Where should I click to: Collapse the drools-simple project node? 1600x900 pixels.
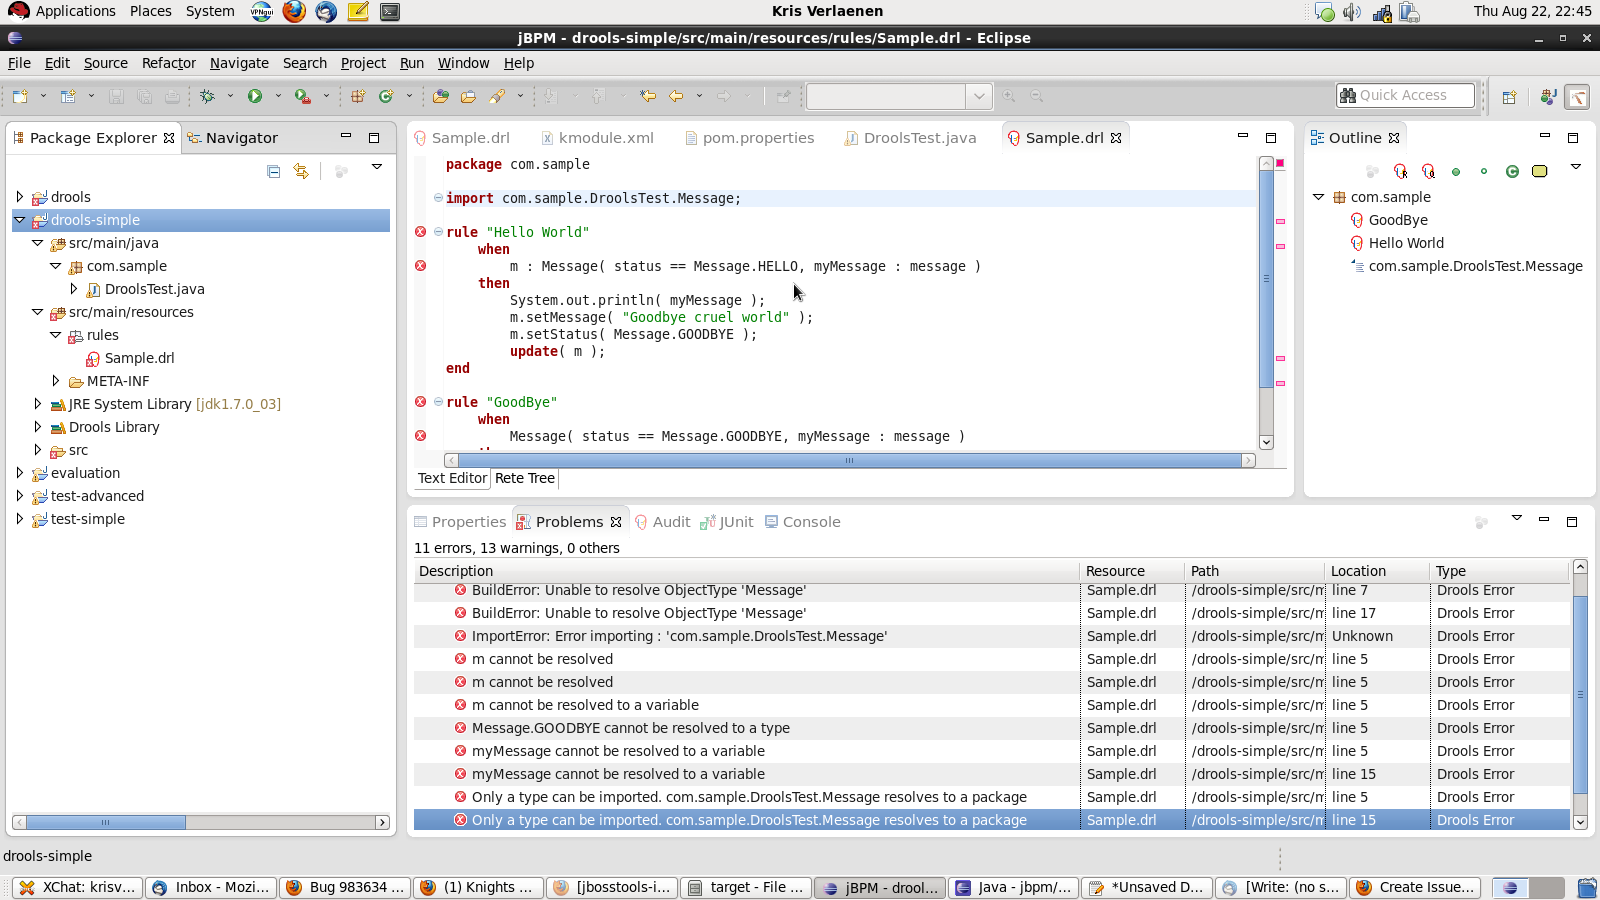pos(20,220)
